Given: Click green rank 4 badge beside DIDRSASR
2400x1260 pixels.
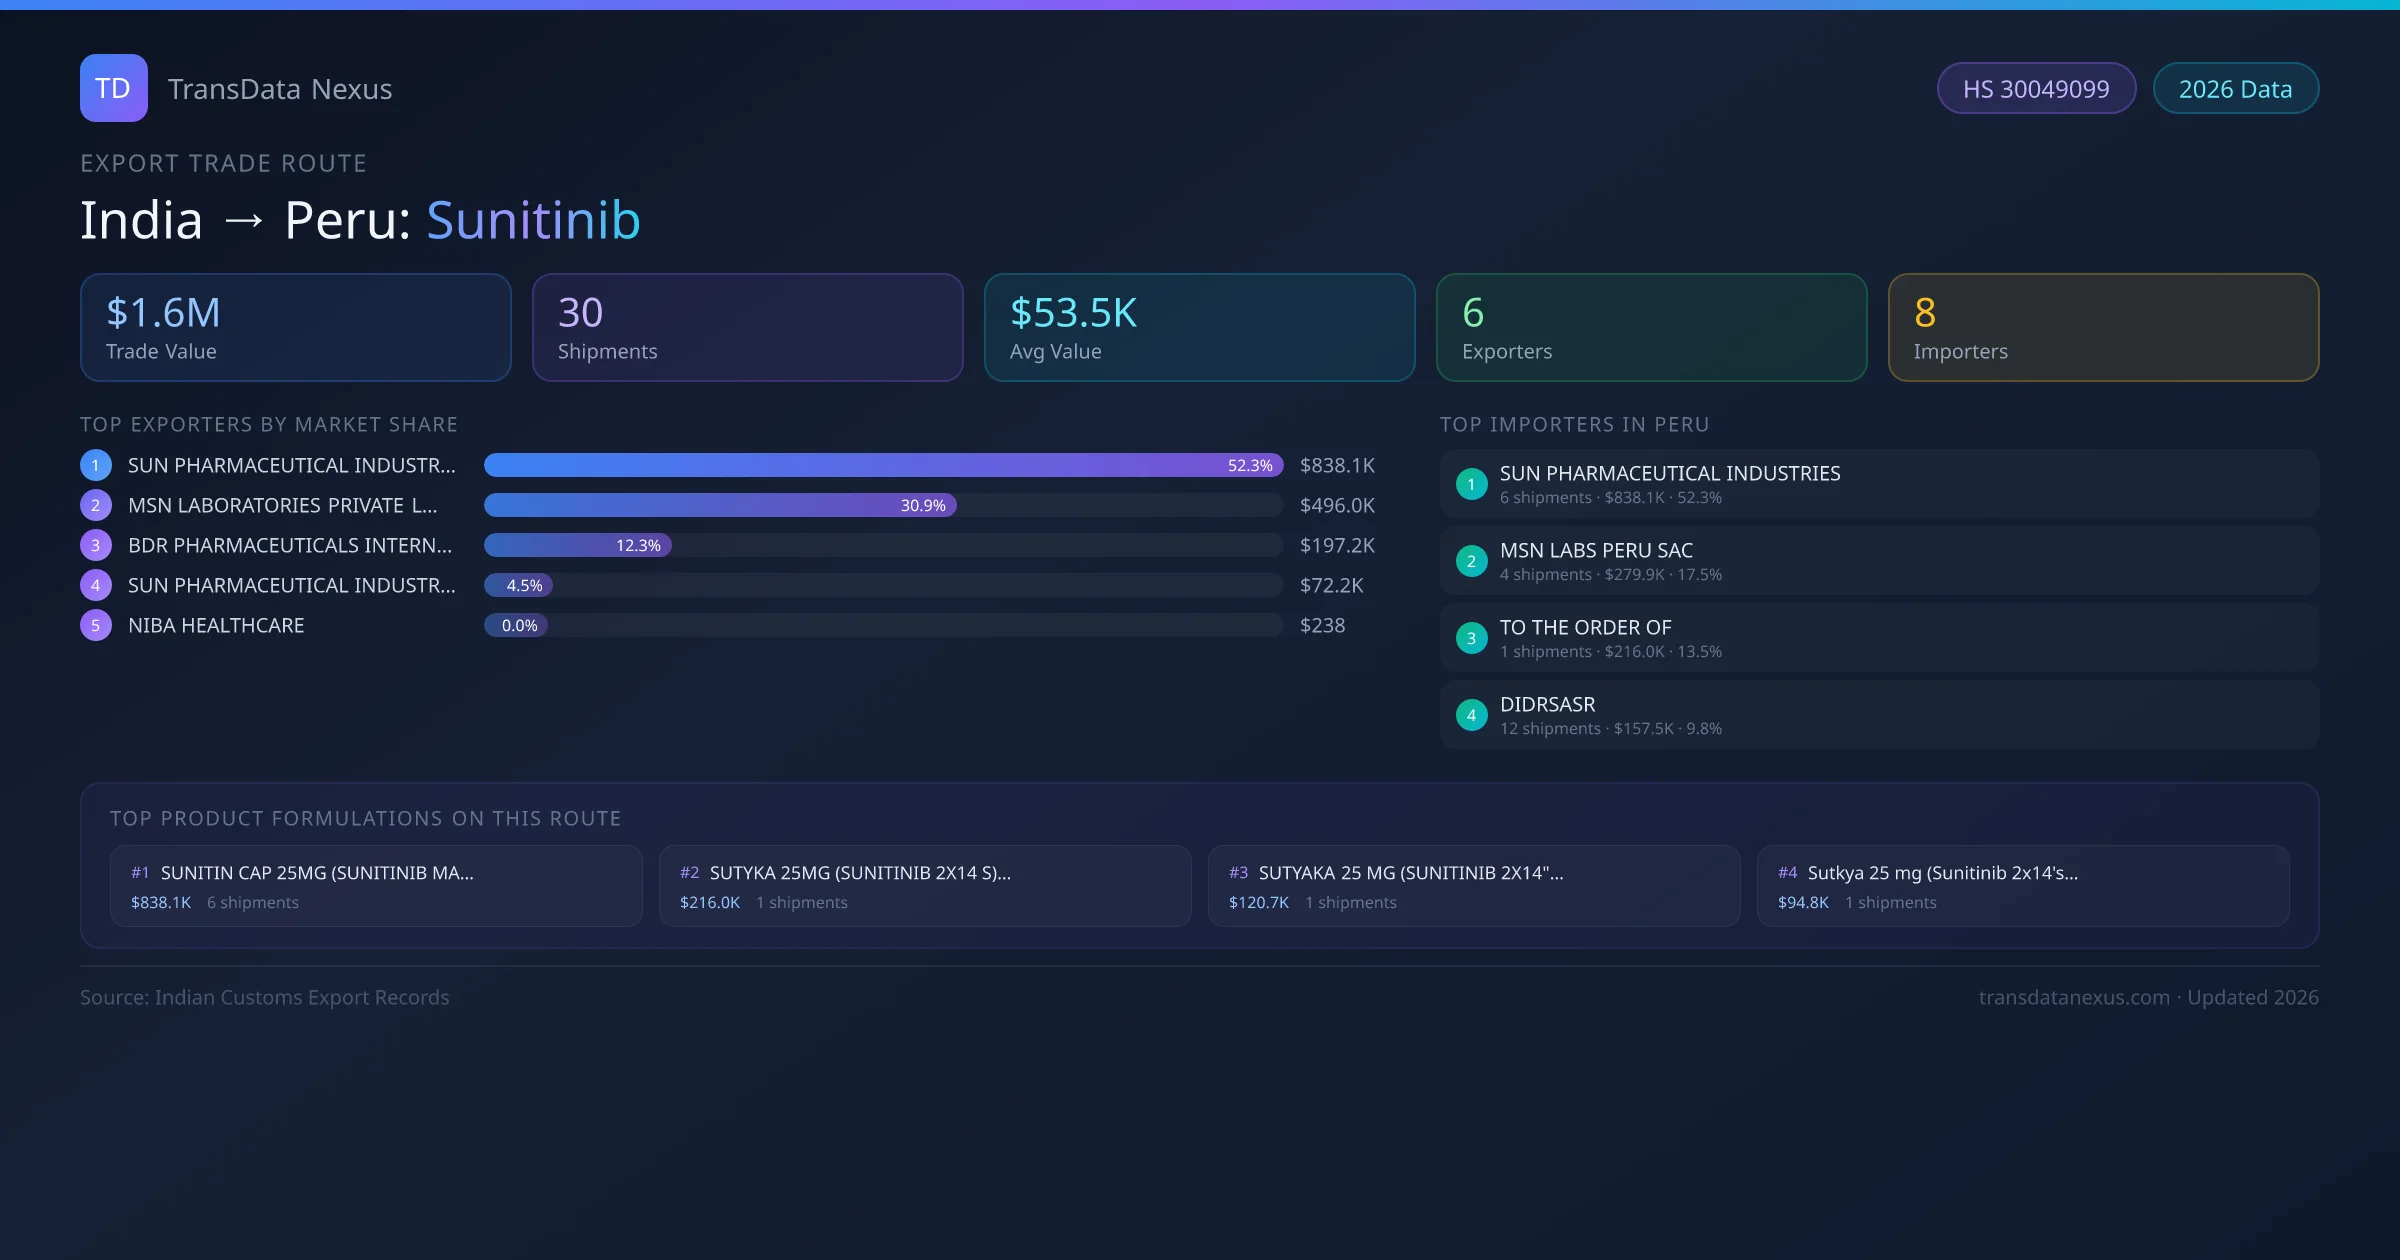Looking at the screenshot, I should [1471, 715].
